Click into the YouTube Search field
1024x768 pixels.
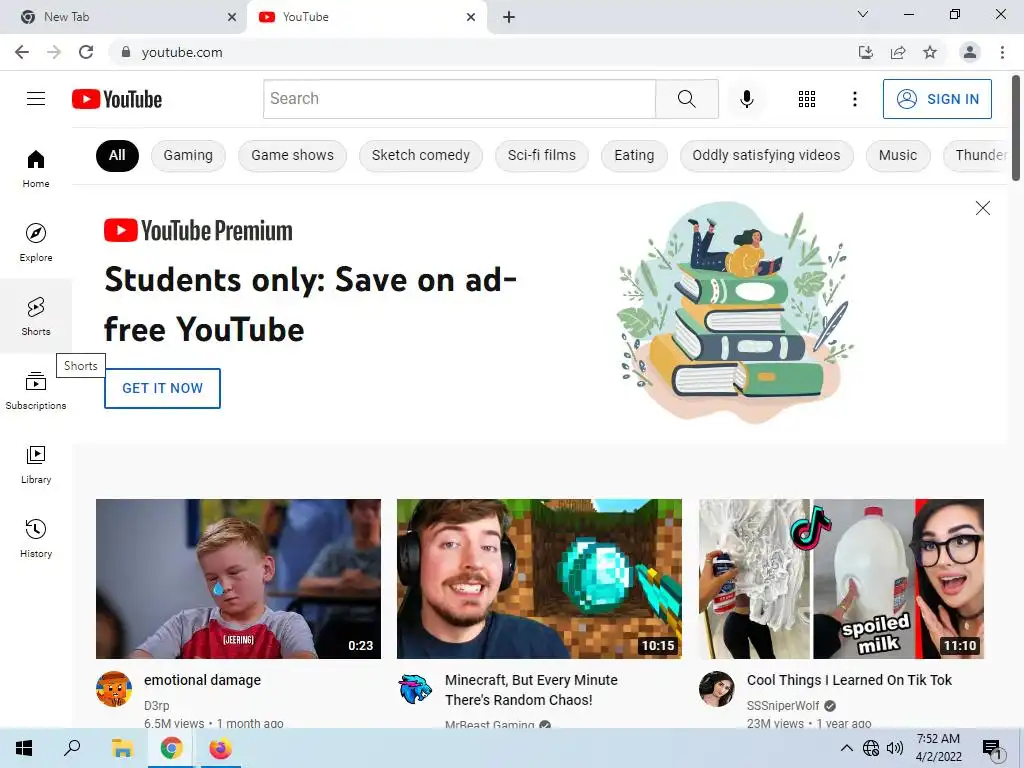coord(459,99)
